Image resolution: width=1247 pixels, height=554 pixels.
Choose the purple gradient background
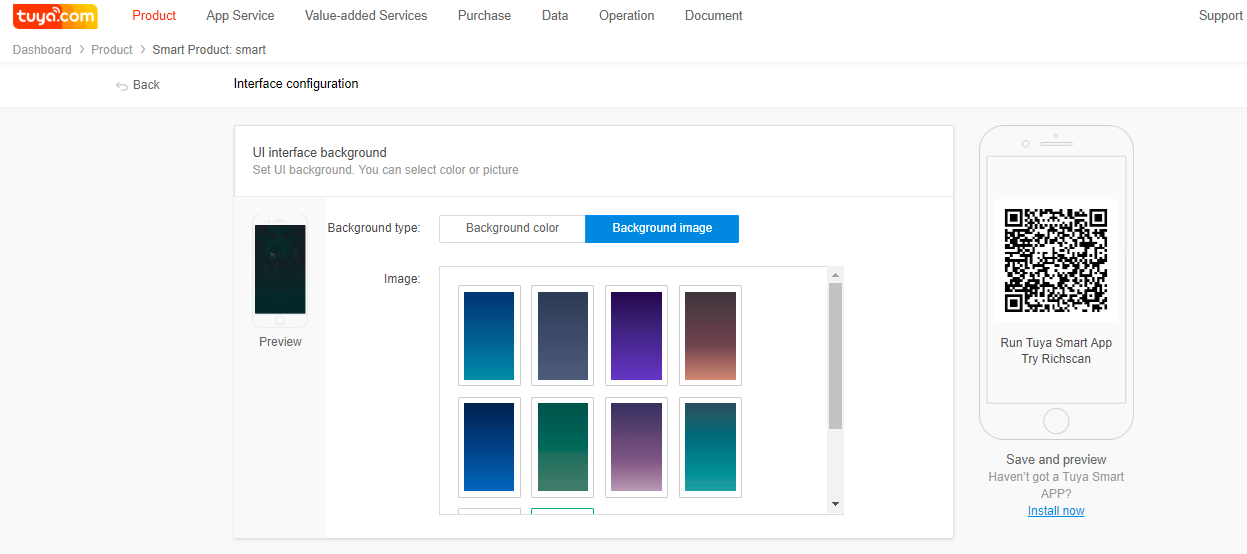(x=636, y=336)
